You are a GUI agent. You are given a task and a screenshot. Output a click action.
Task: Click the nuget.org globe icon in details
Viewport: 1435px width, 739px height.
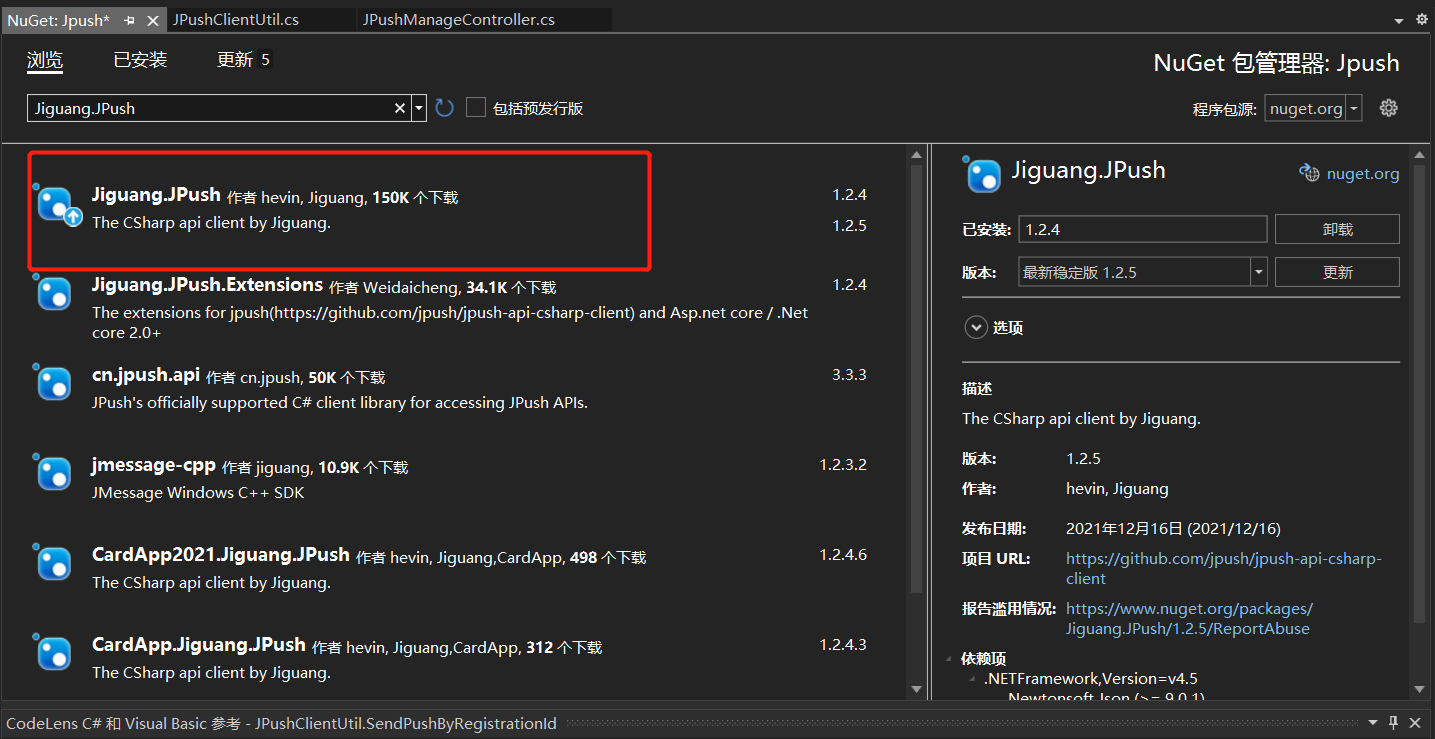pos(1309,173)
